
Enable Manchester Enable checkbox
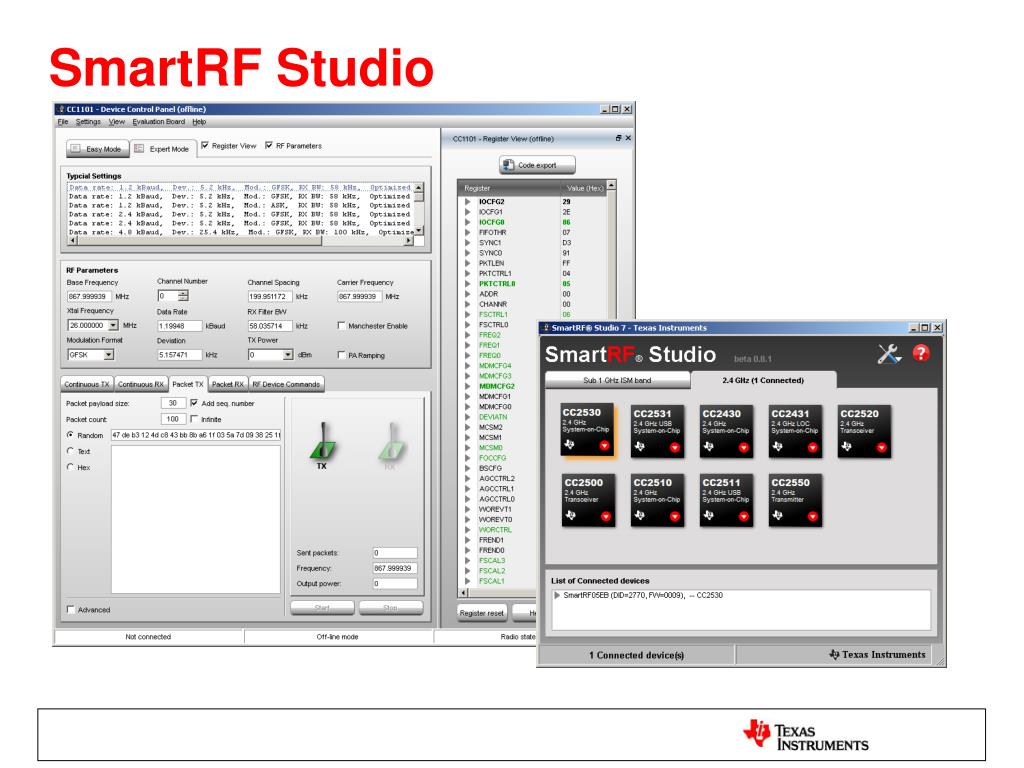(x=341, y=325)
